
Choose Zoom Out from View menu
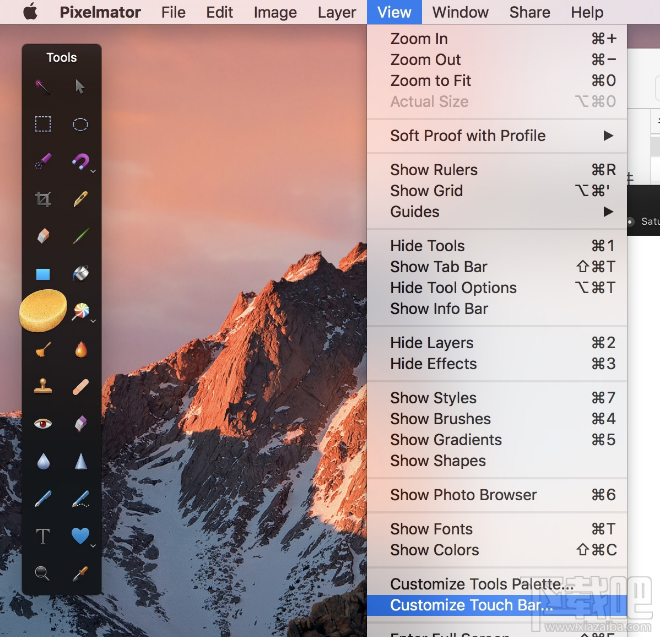tap(497, 60)
